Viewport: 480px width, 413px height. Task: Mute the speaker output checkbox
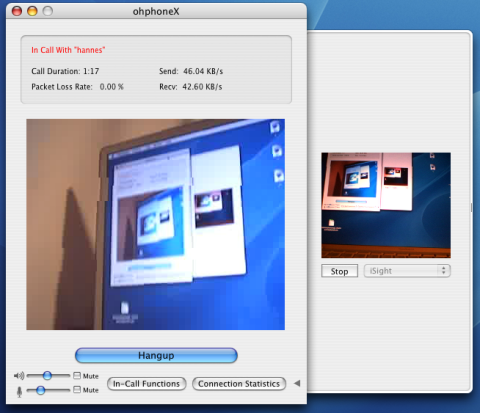point(77,376)
